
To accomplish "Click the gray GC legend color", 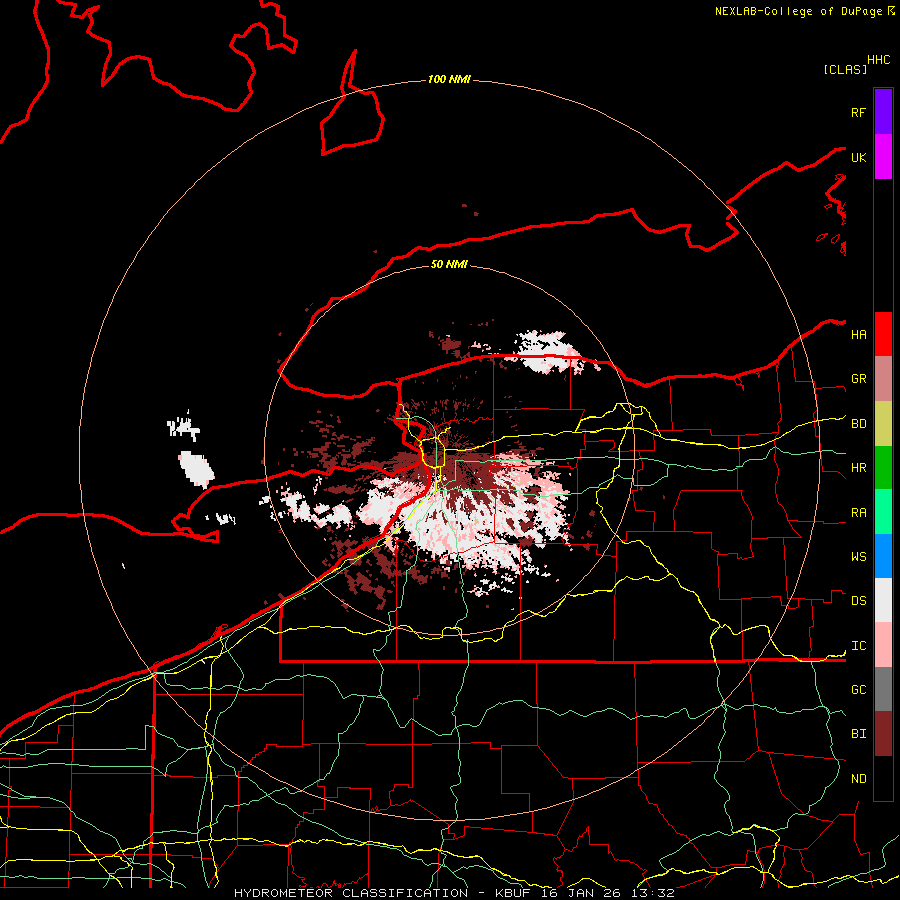I will coord(883,689).
